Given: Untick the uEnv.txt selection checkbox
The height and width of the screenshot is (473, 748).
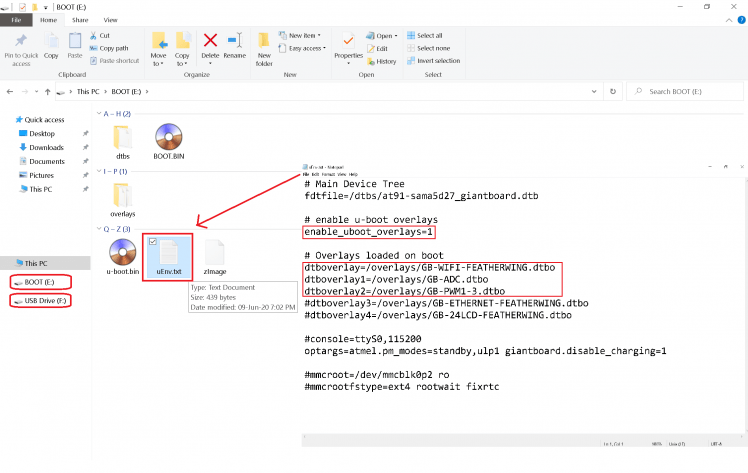Looking at the screenshot, I should coord(153,242).
